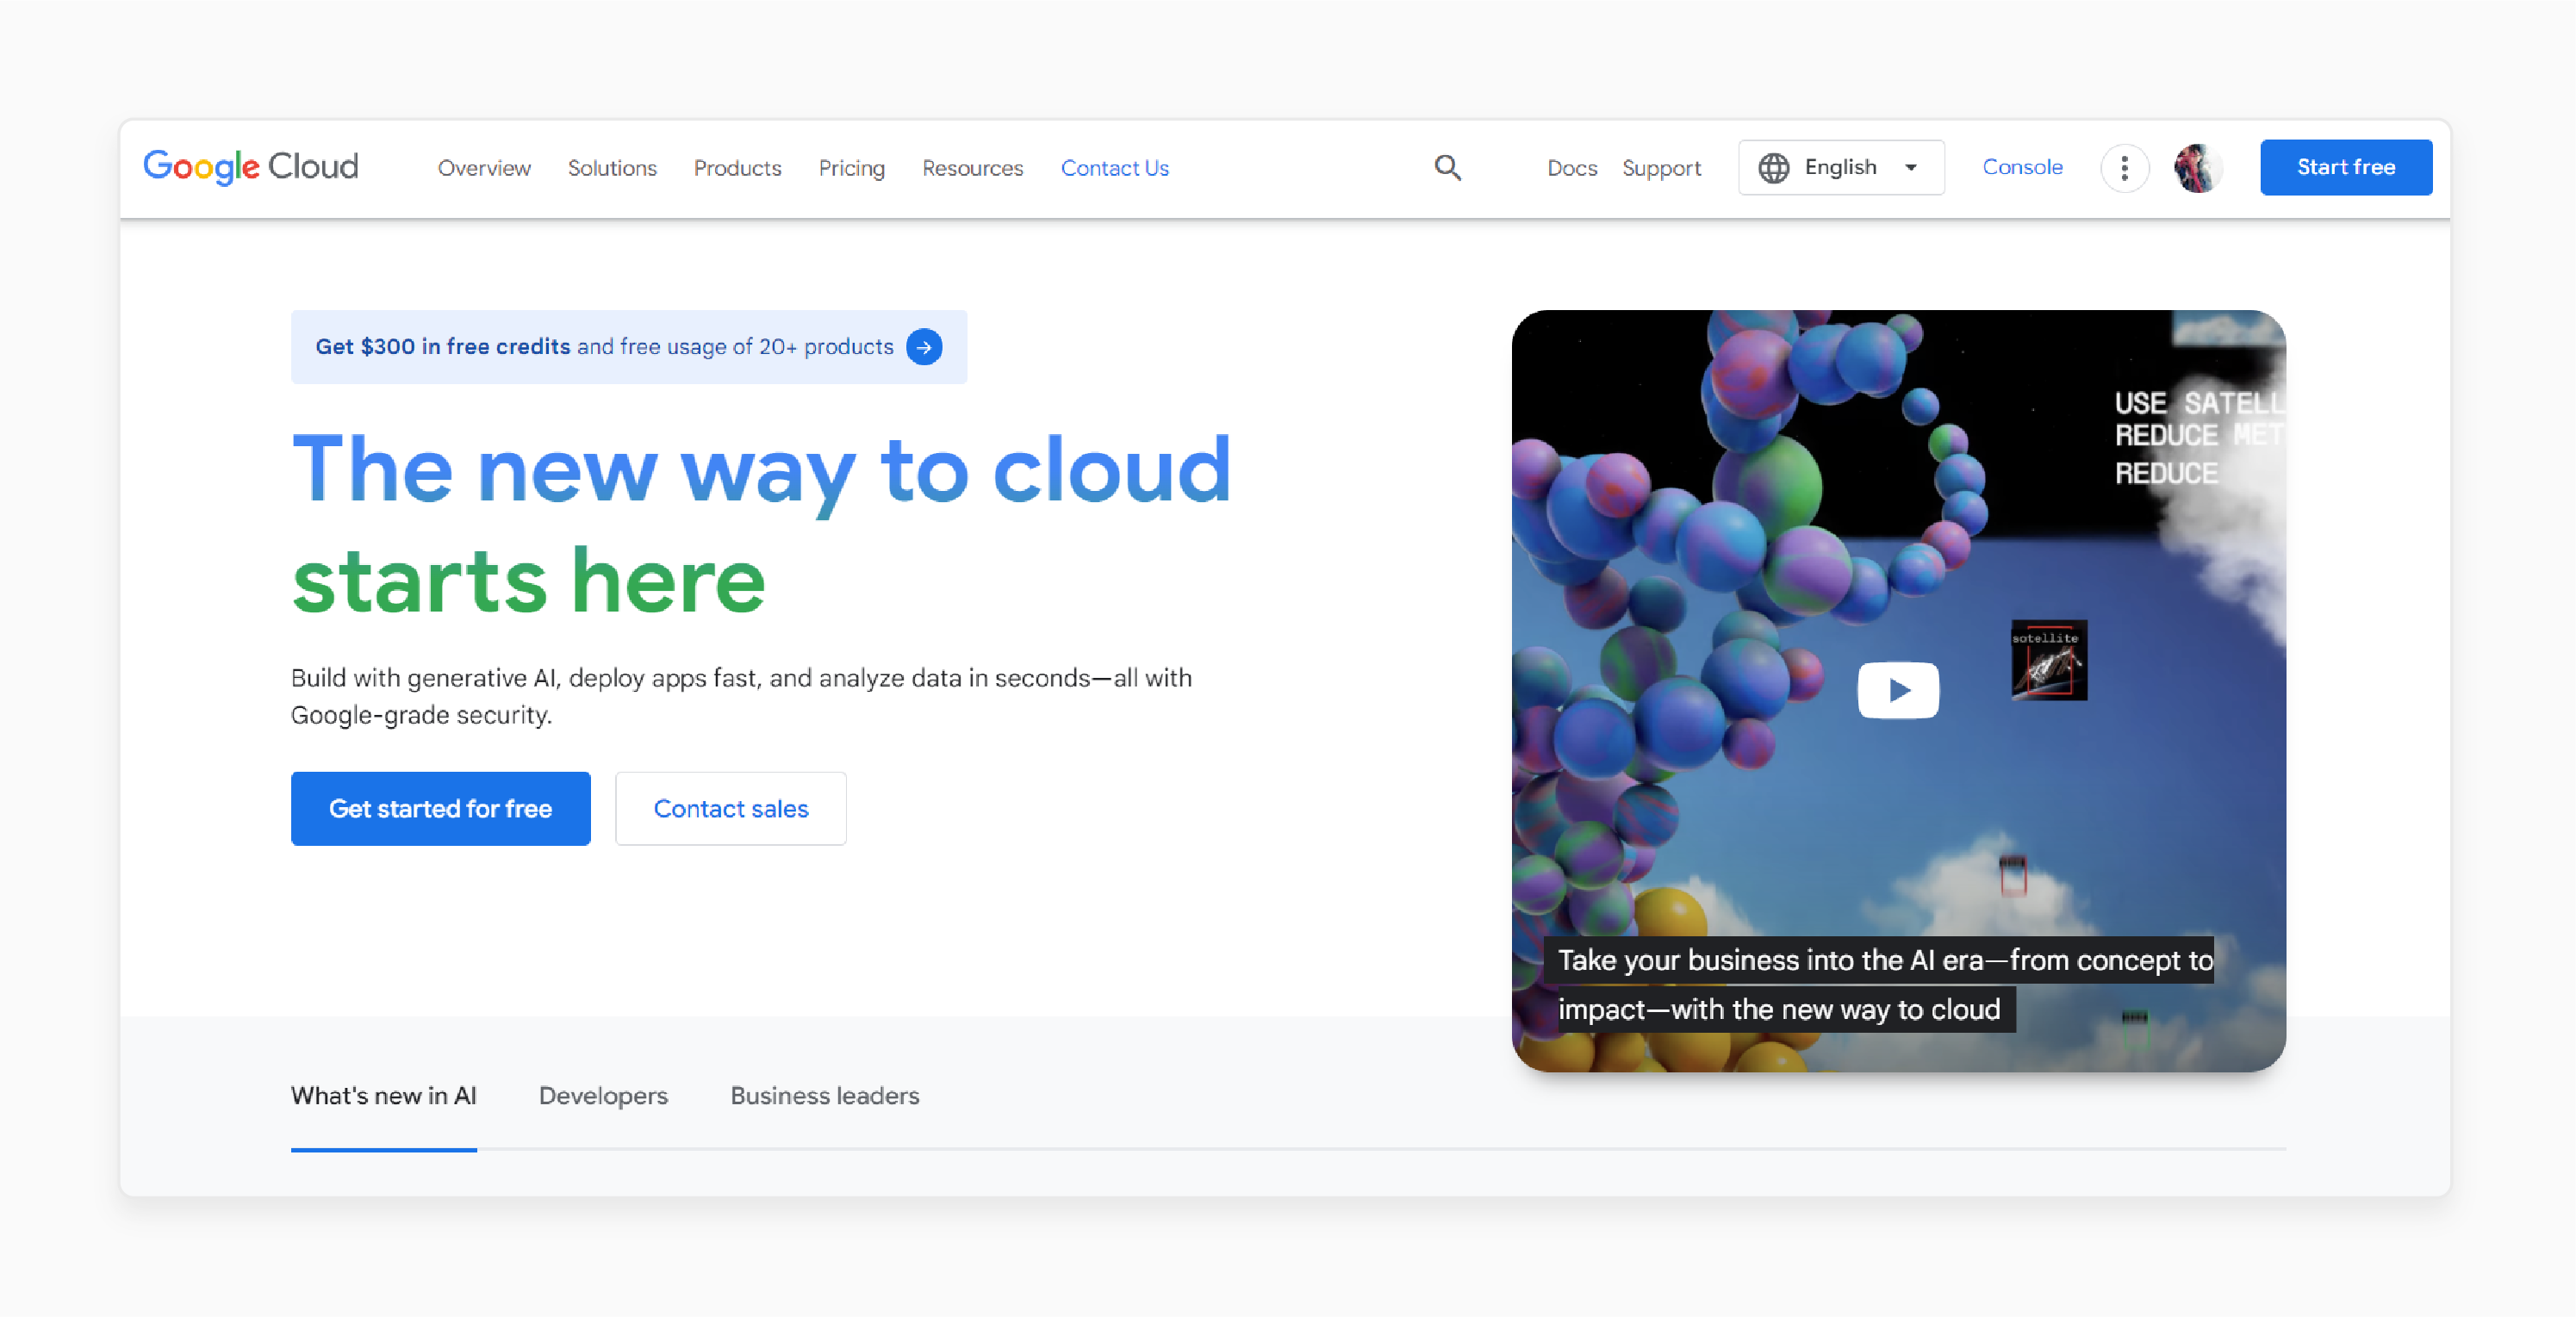Open the Resources menu
This screenshot has height=1317, width=2576.
coord(972,168)
